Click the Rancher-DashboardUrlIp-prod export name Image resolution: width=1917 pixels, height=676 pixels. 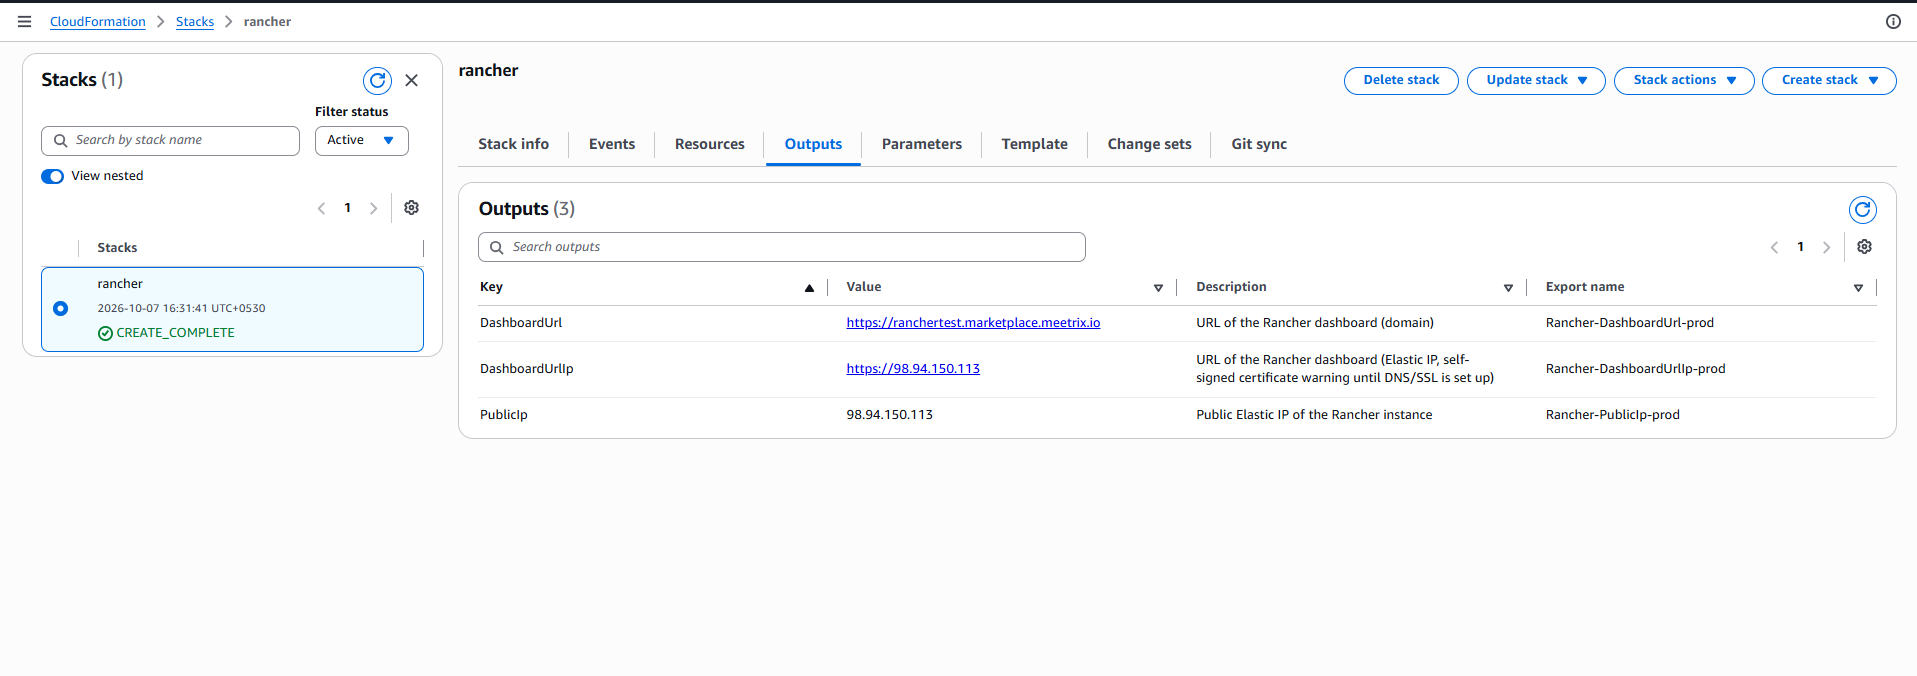click(x=1635, y=369)
